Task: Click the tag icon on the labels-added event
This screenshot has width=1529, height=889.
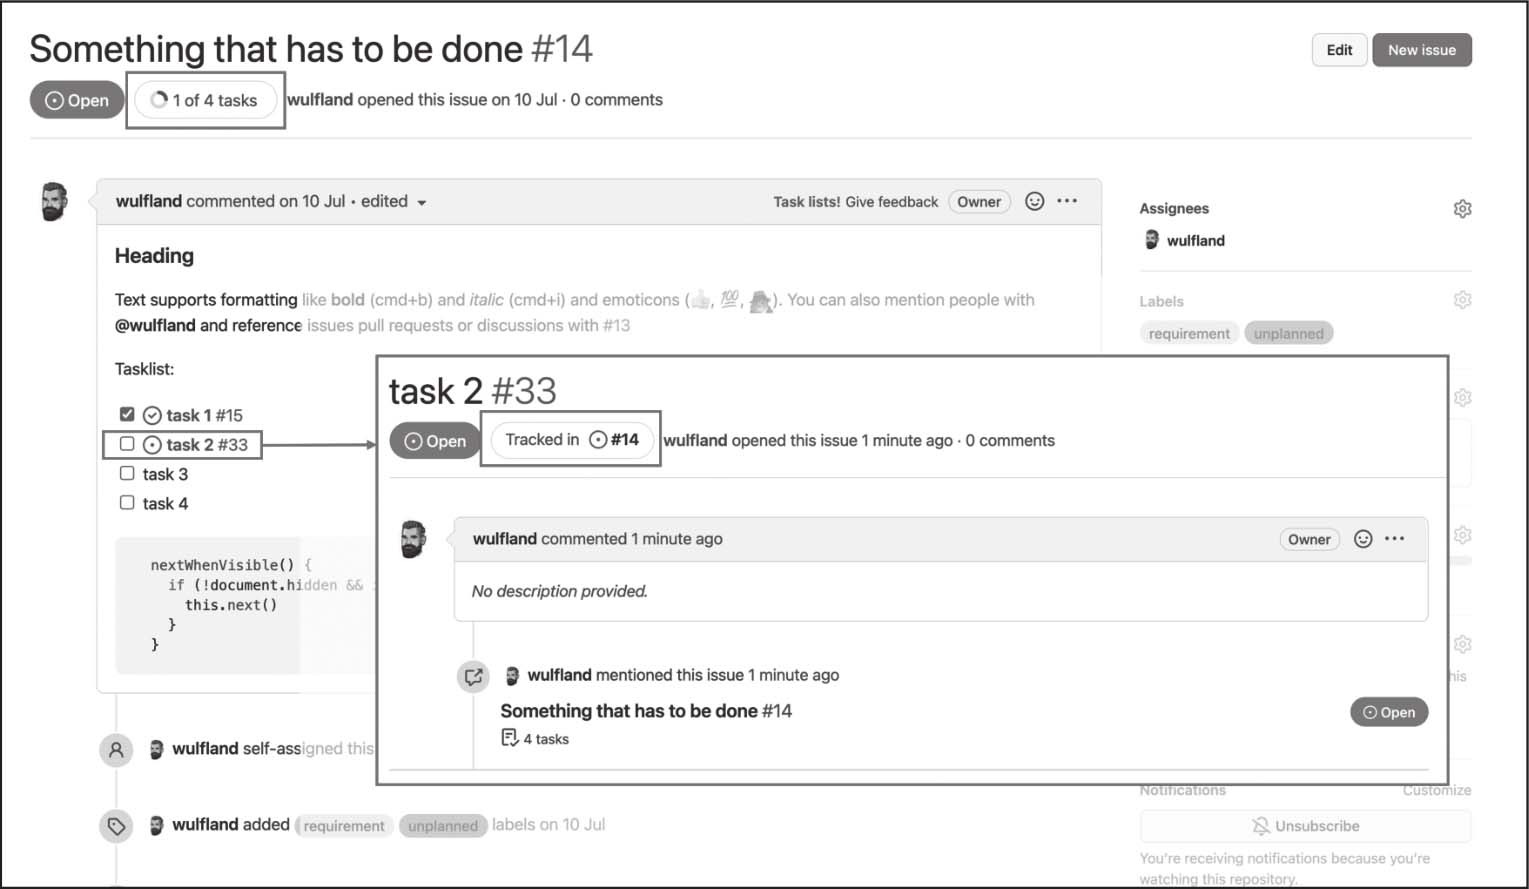Action: (x=116, y=826)
